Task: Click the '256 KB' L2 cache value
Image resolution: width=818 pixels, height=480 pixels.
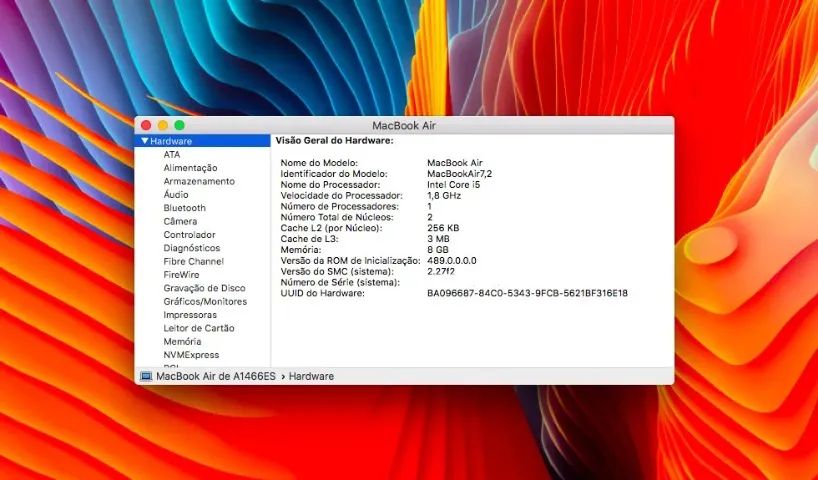Action: pyautogui.click(x=443, y=228)
